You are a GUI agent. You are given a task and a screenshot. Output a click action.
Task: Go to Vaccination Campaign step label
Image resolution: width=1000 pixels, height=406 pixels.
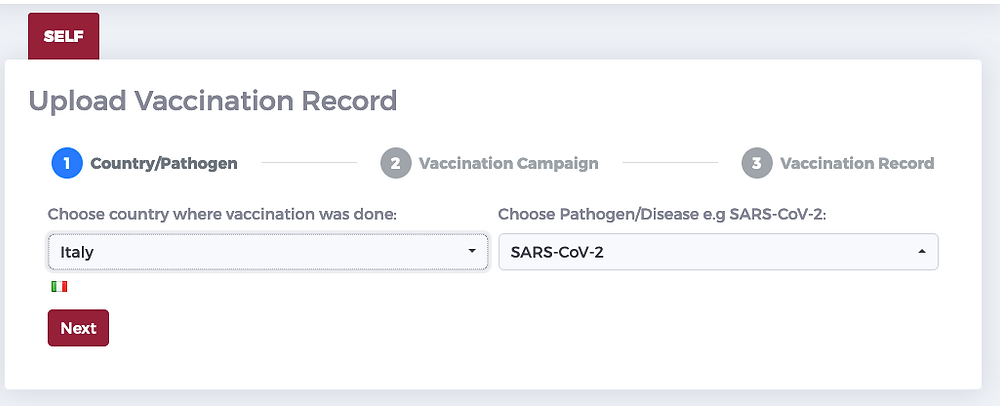point(508,163)
